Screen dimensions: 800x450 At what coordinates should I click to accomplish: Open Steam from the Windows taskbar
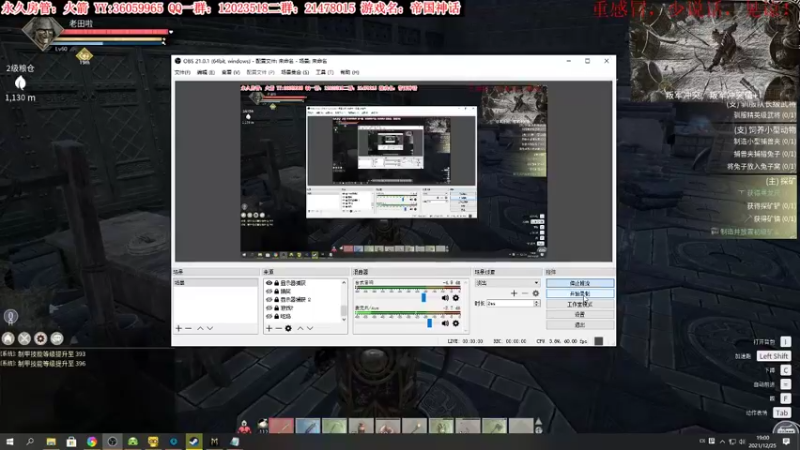(194, 441)
